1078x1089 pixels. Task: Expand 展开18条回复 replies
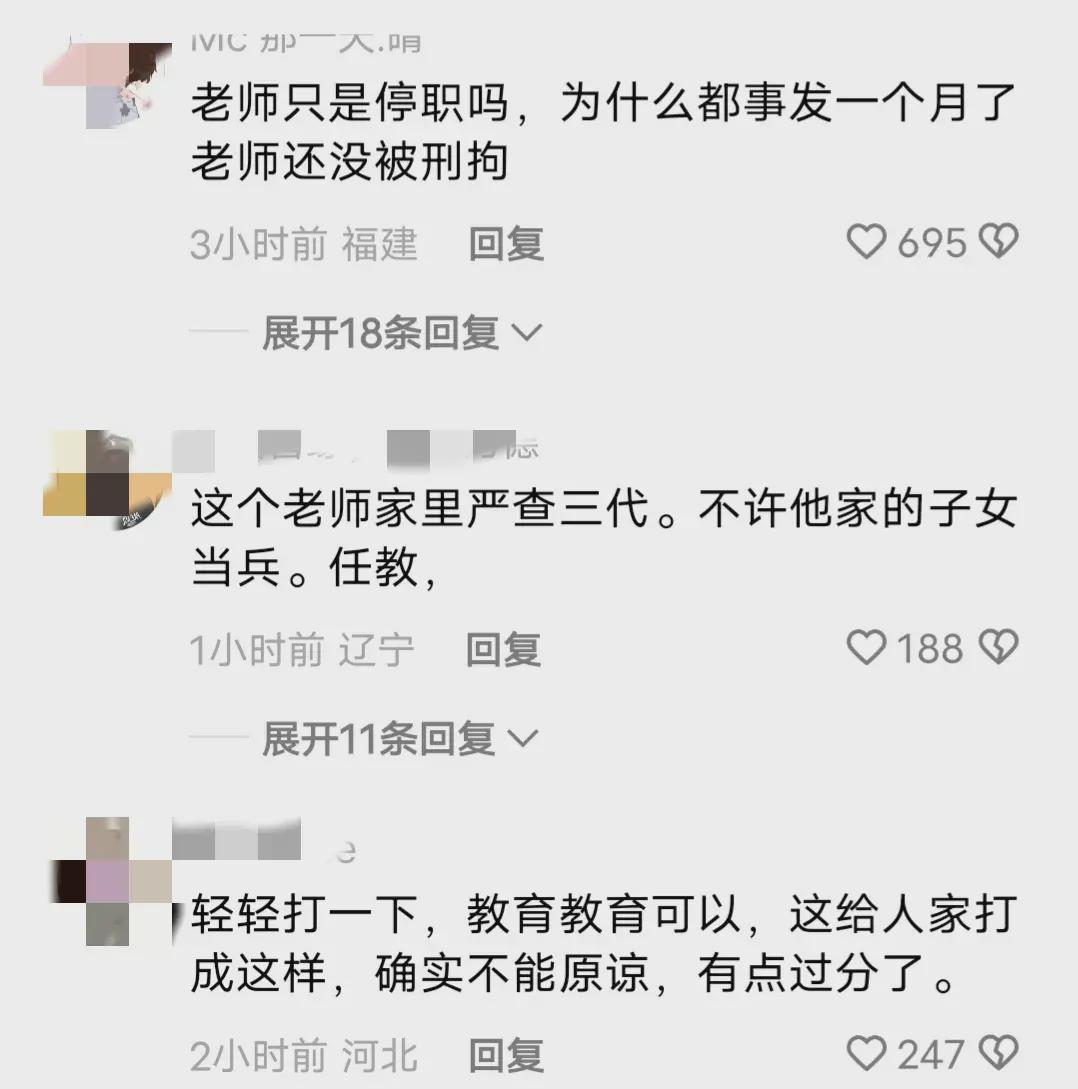tap(381, 333)
